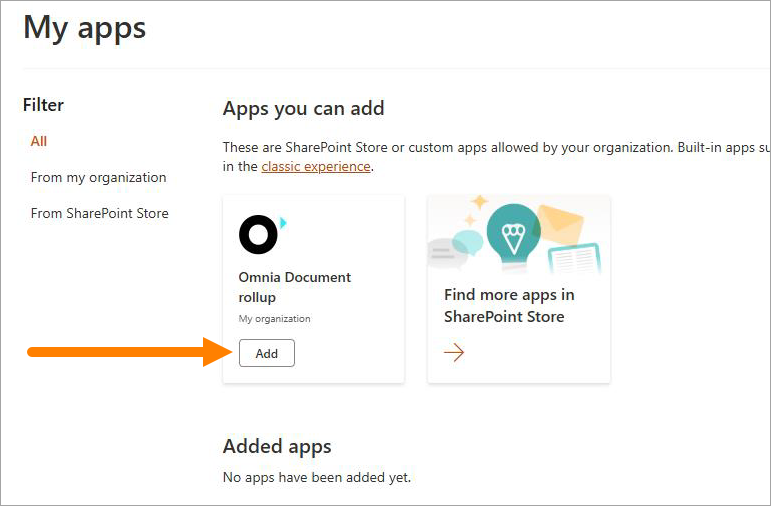Click the yellow envelope illustration

click(559, 225)
